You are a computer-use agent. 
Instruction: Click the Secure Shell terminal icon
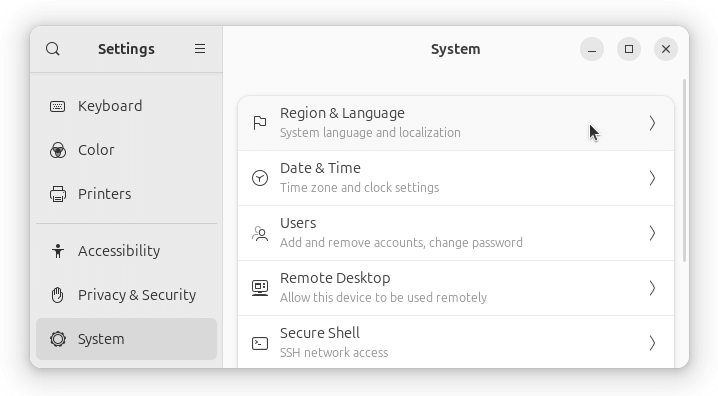(260, 343)
